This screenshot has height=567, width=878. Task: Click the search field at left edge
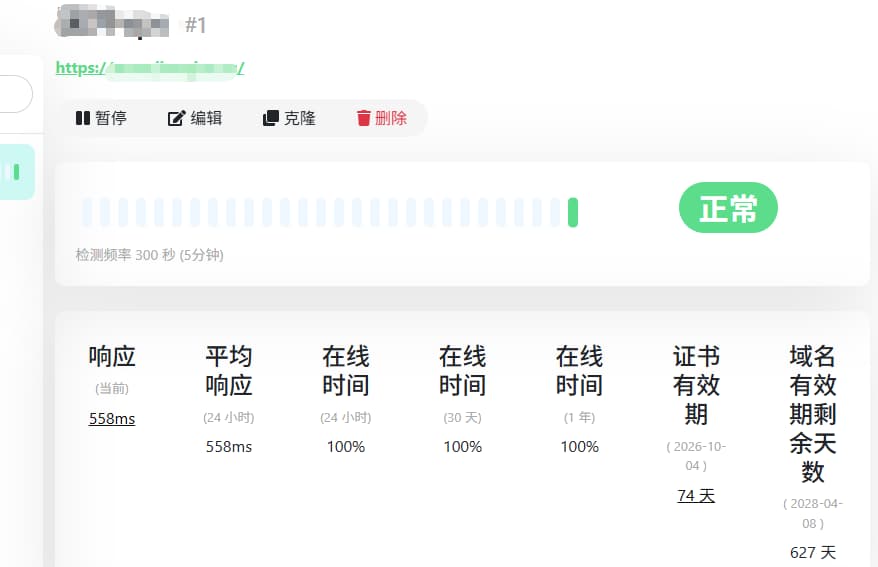click(x=16, y=94)
